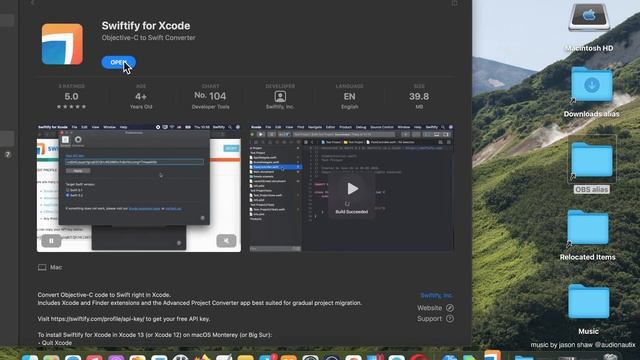Pause the first preview video
This screenshot has height=360, width=640.
pos(51,241)
